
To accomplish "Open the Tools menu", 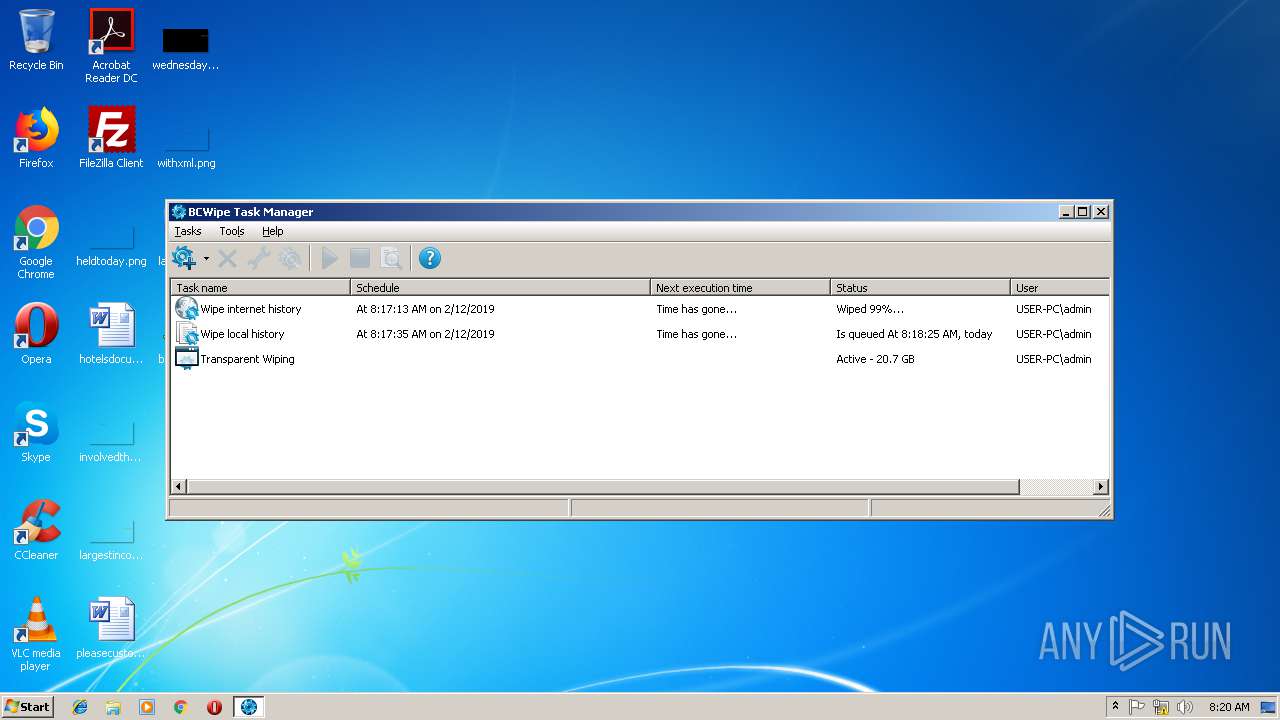I will pyautogui.click(x=232, y=231).
